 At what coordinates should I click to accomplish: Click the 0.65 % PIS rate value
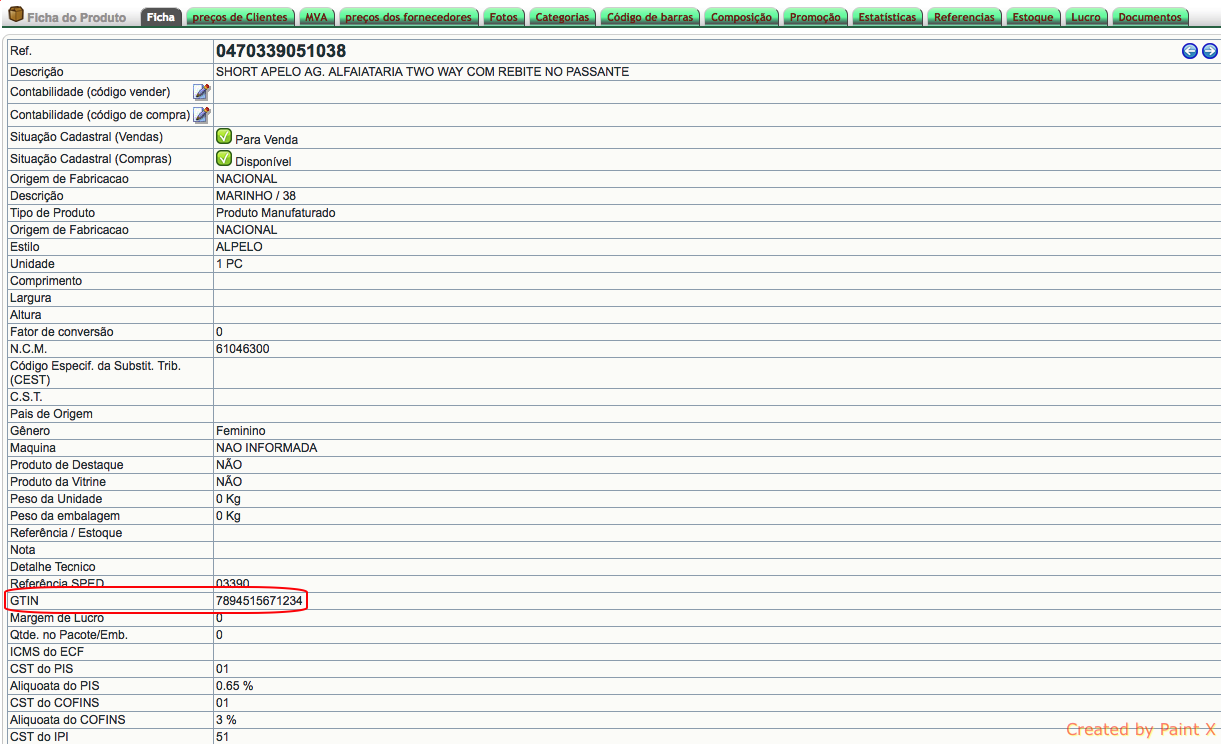click(235, 686)
